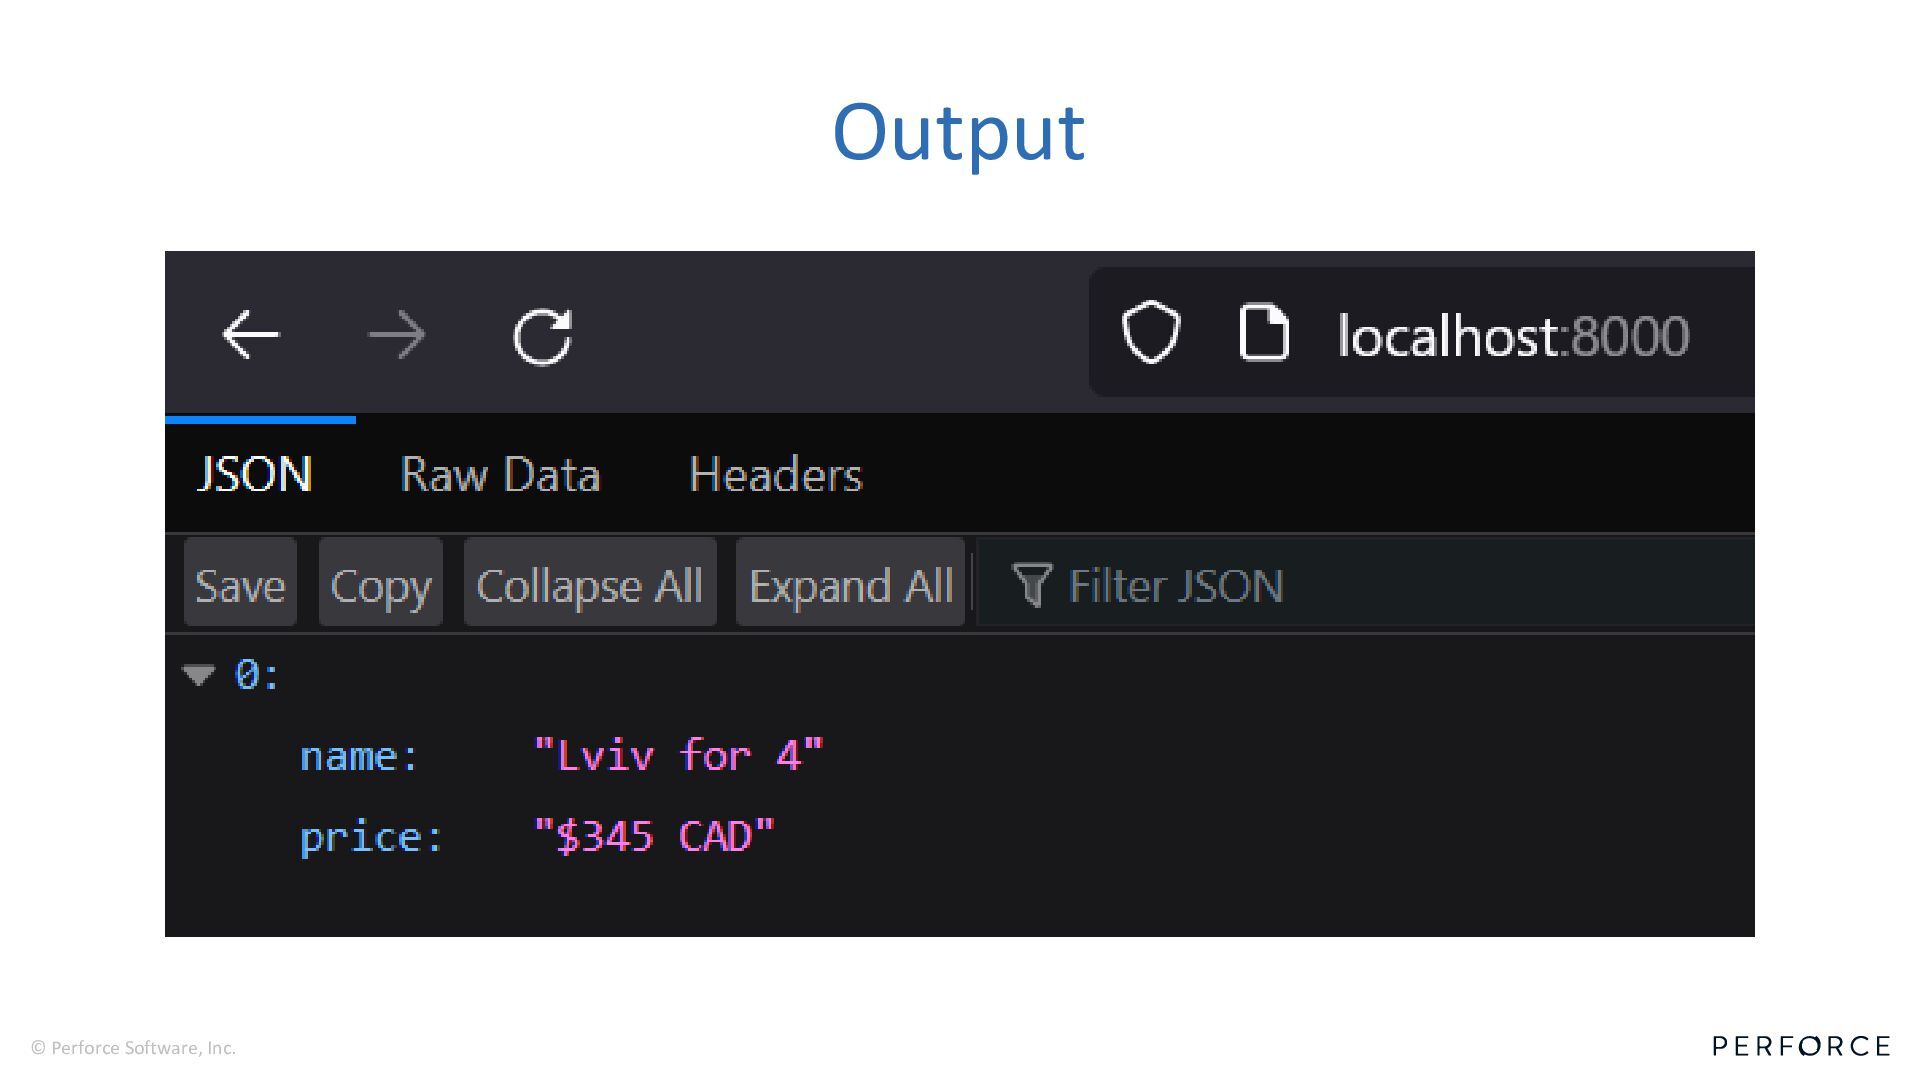Click the shield tracking protection icon
Image resolution: width=1920 pixels, height=1080 pixels.
1151,332
